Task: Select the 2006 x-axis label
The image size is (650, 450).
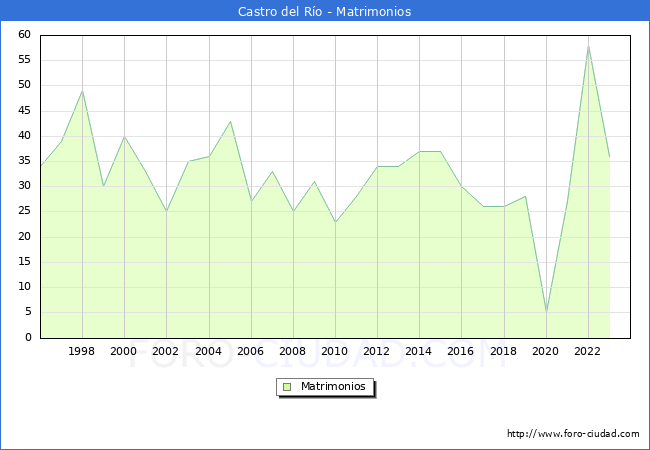Action: coord(250,351)
